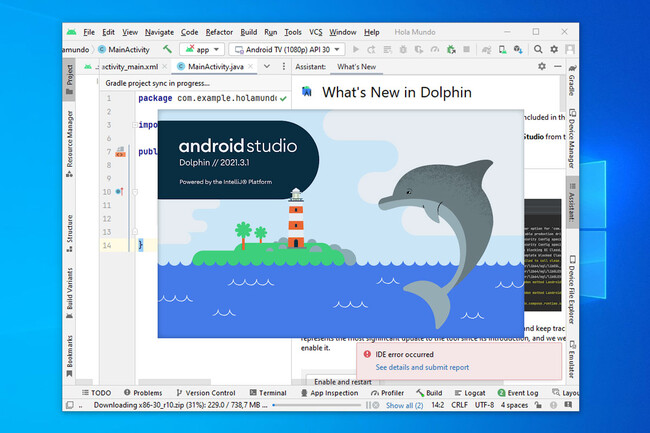Screen dimensions: 650x433
Task: Open Device Manager toolbar icon
Action: click(502, 49)
